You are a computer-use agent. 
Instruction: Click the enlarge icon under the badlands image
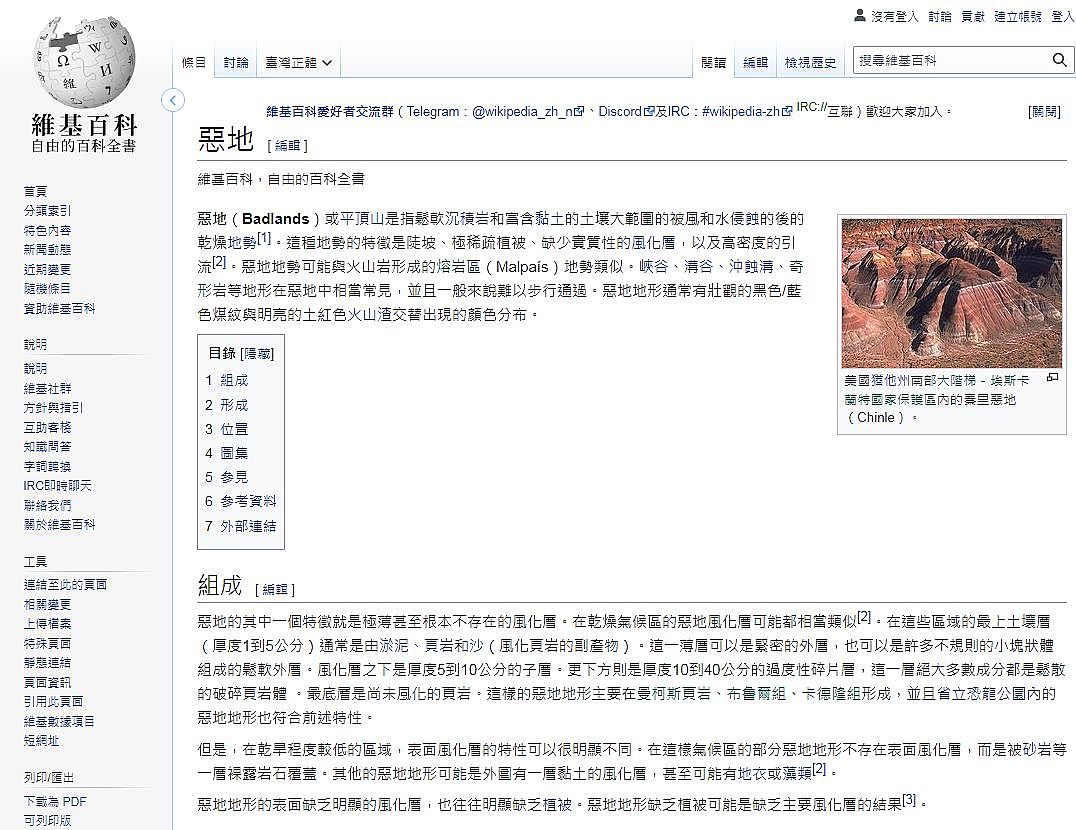[x=1052, y=378]
